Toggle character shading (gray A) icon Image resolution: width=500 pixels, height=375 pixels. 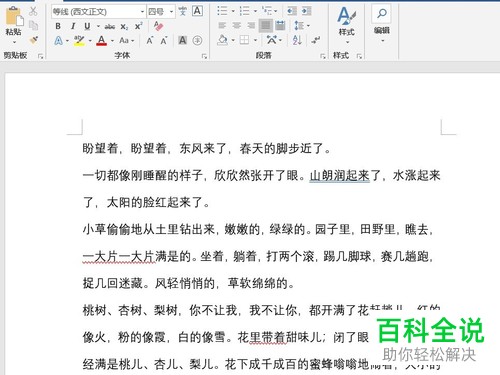[x=182, y=40]
